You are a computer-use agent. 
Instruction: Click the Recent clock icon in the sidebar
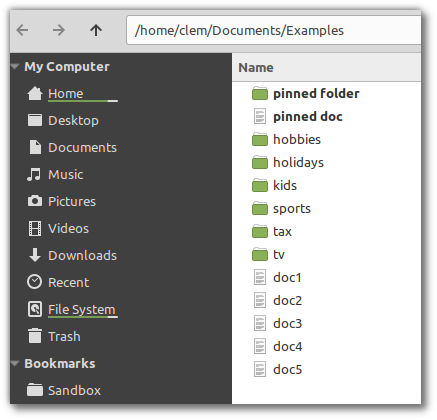point(35,282)
